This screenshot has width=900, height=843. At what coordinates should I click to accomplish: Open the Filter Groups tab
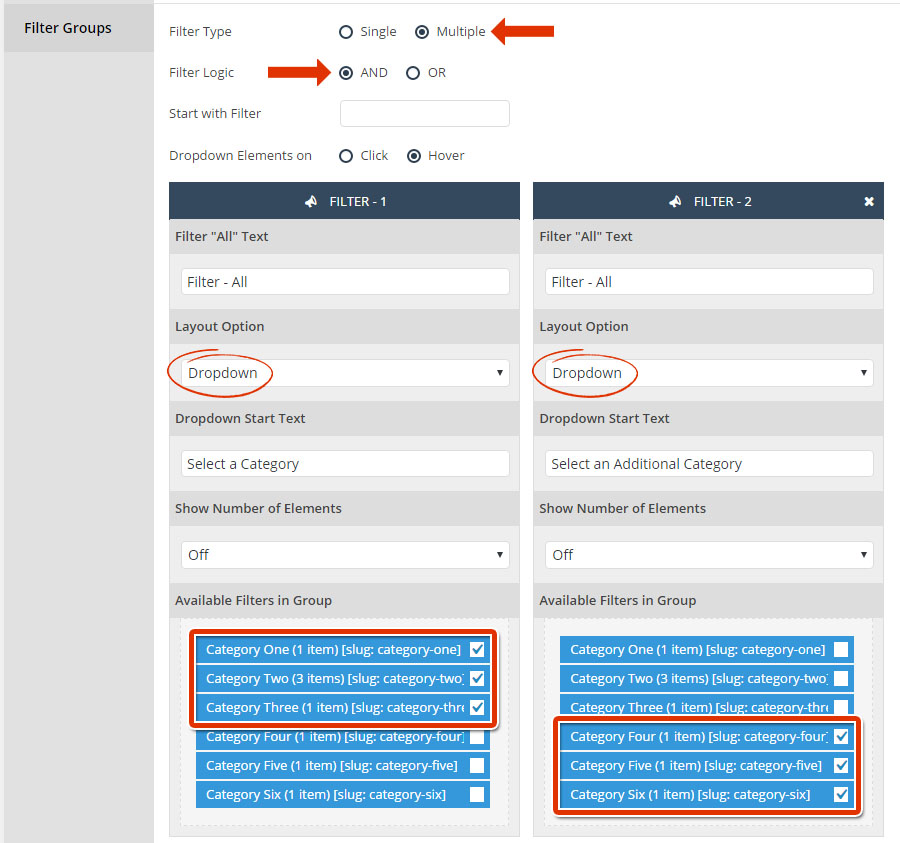click(x=79, y=28)
